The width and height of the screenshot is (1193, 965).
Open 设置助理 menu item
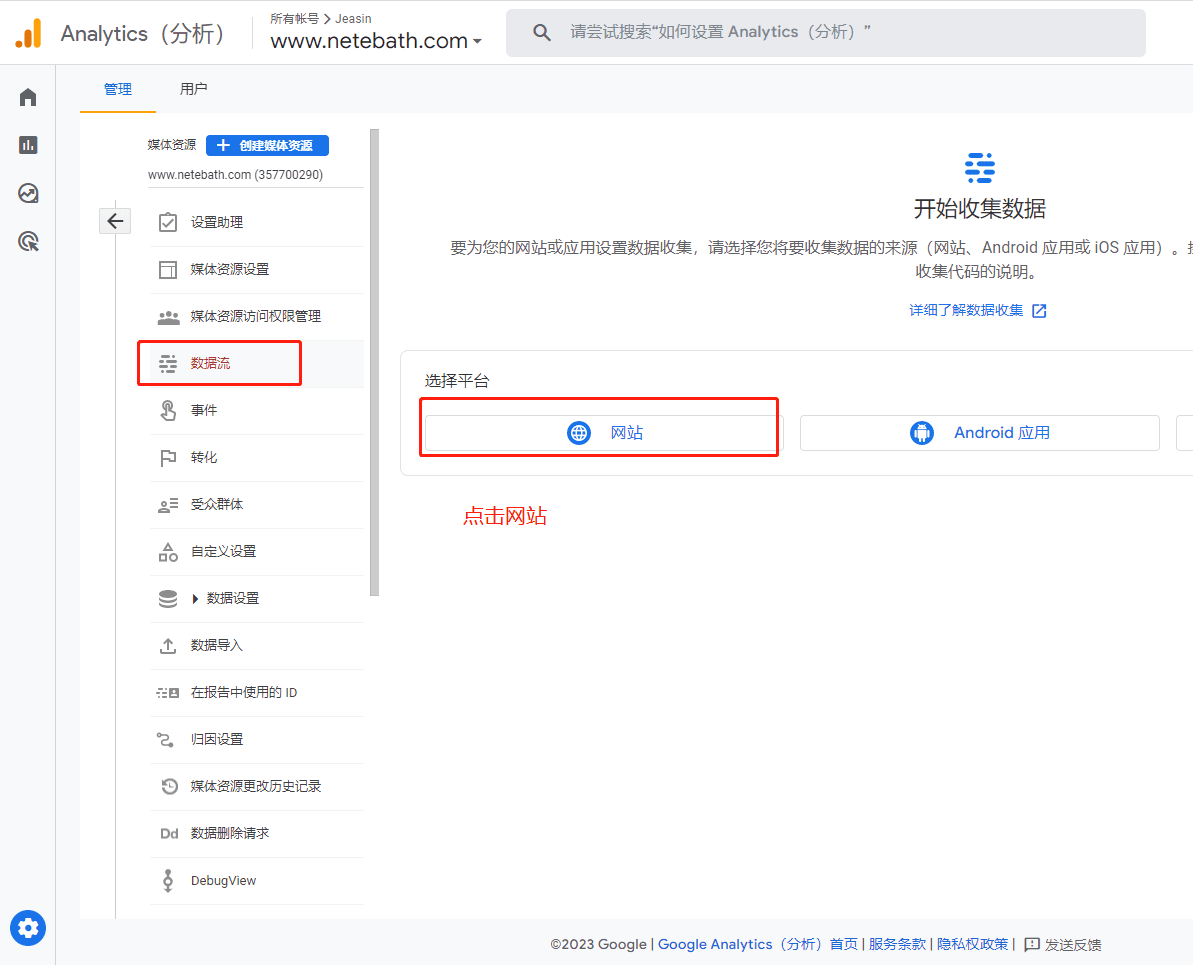257,222
